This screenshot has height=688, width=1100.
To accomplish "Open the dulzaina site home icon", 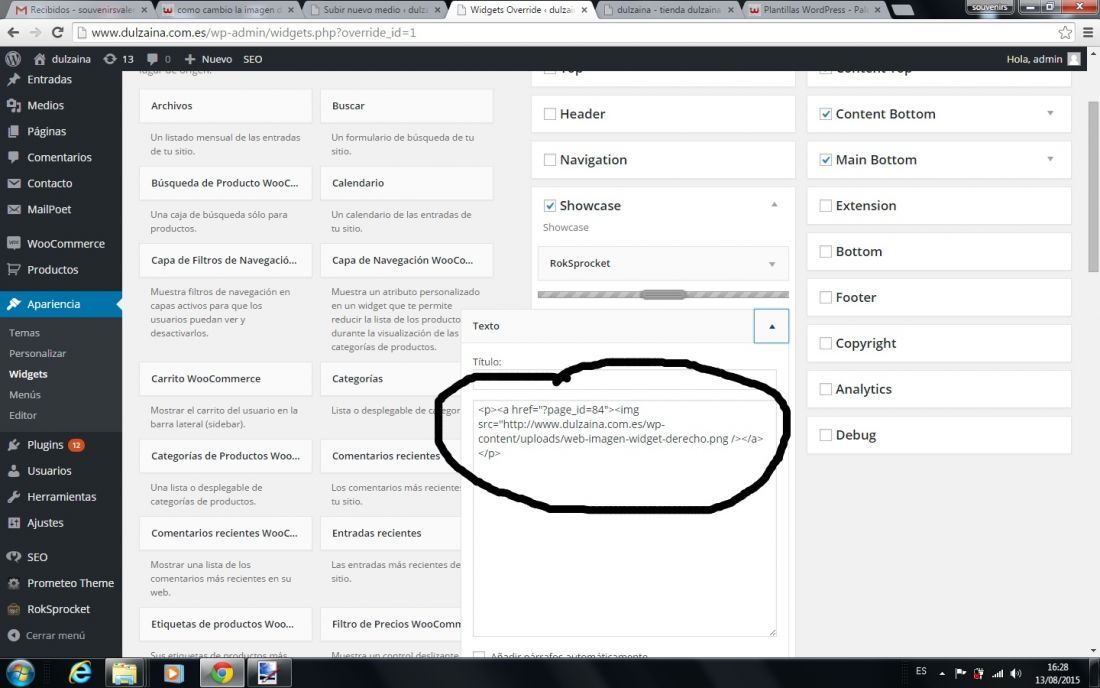I will click(40, 59).
